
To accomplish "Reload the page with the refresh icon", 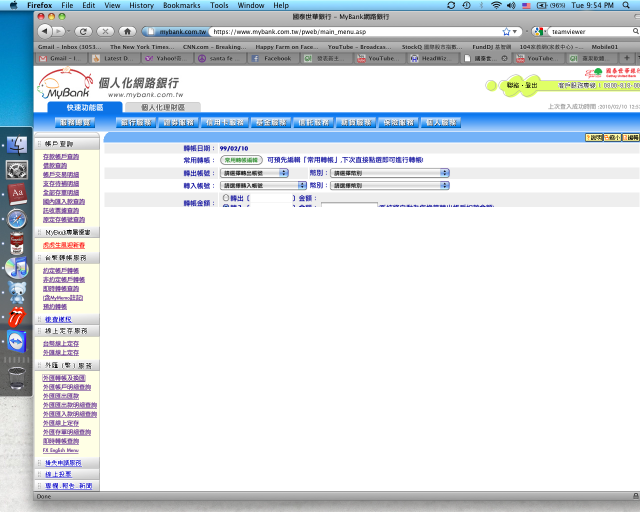I will pyautogui.click(x=83, y=31).
